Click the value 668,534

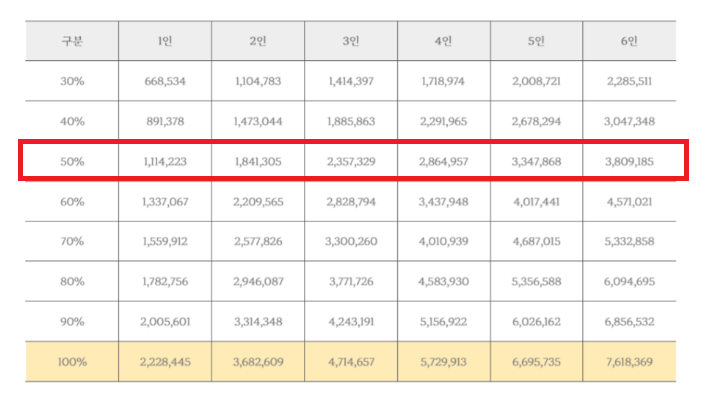point(165,81)
